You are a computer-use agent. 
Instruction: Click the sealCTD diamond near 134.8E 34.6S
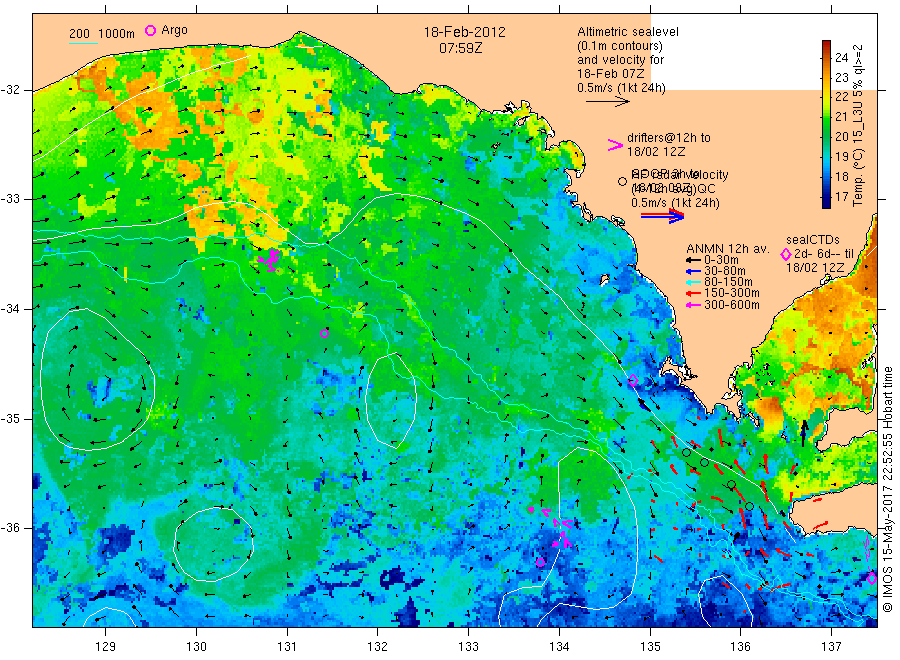633,380
